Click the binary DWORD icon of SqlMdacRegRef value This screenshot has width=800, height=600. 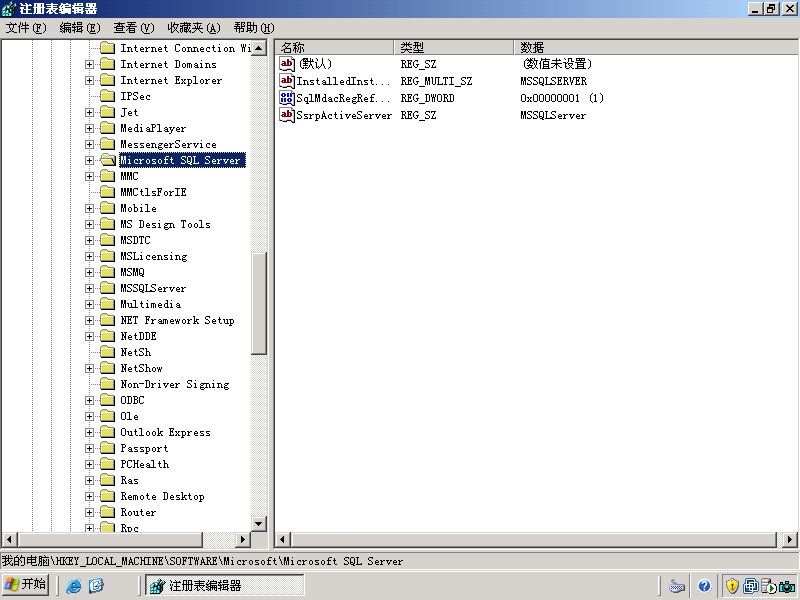pos(287,98)
